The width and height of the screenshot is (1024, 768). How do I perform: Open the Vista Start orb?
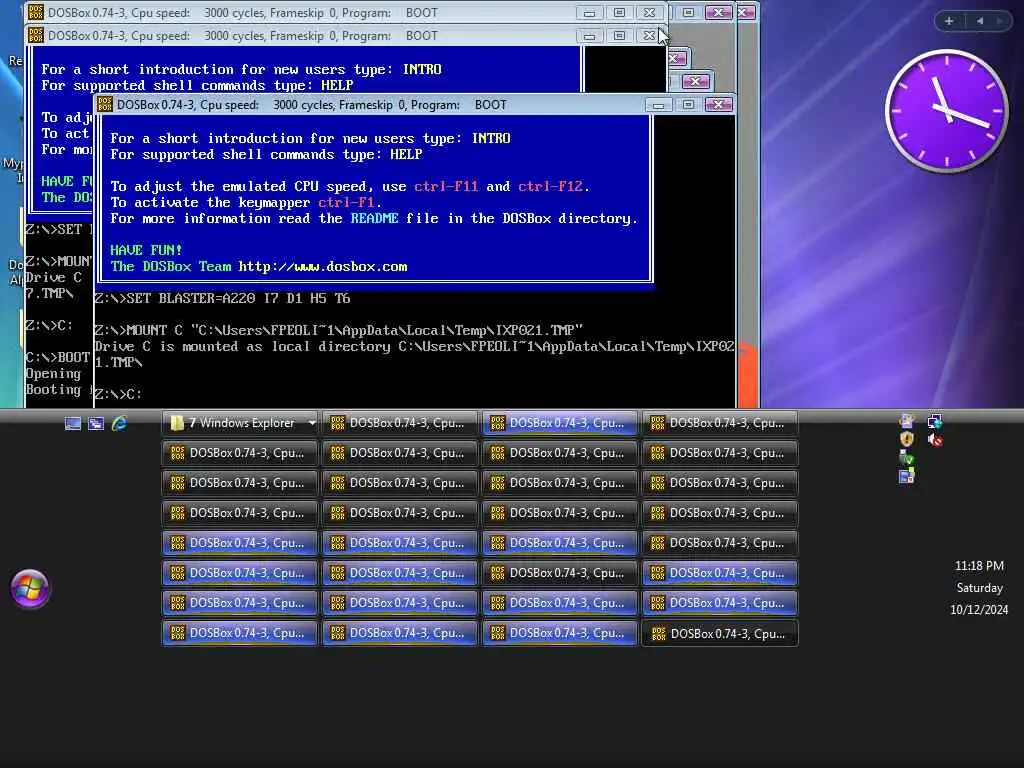click(x=29, y=588)
